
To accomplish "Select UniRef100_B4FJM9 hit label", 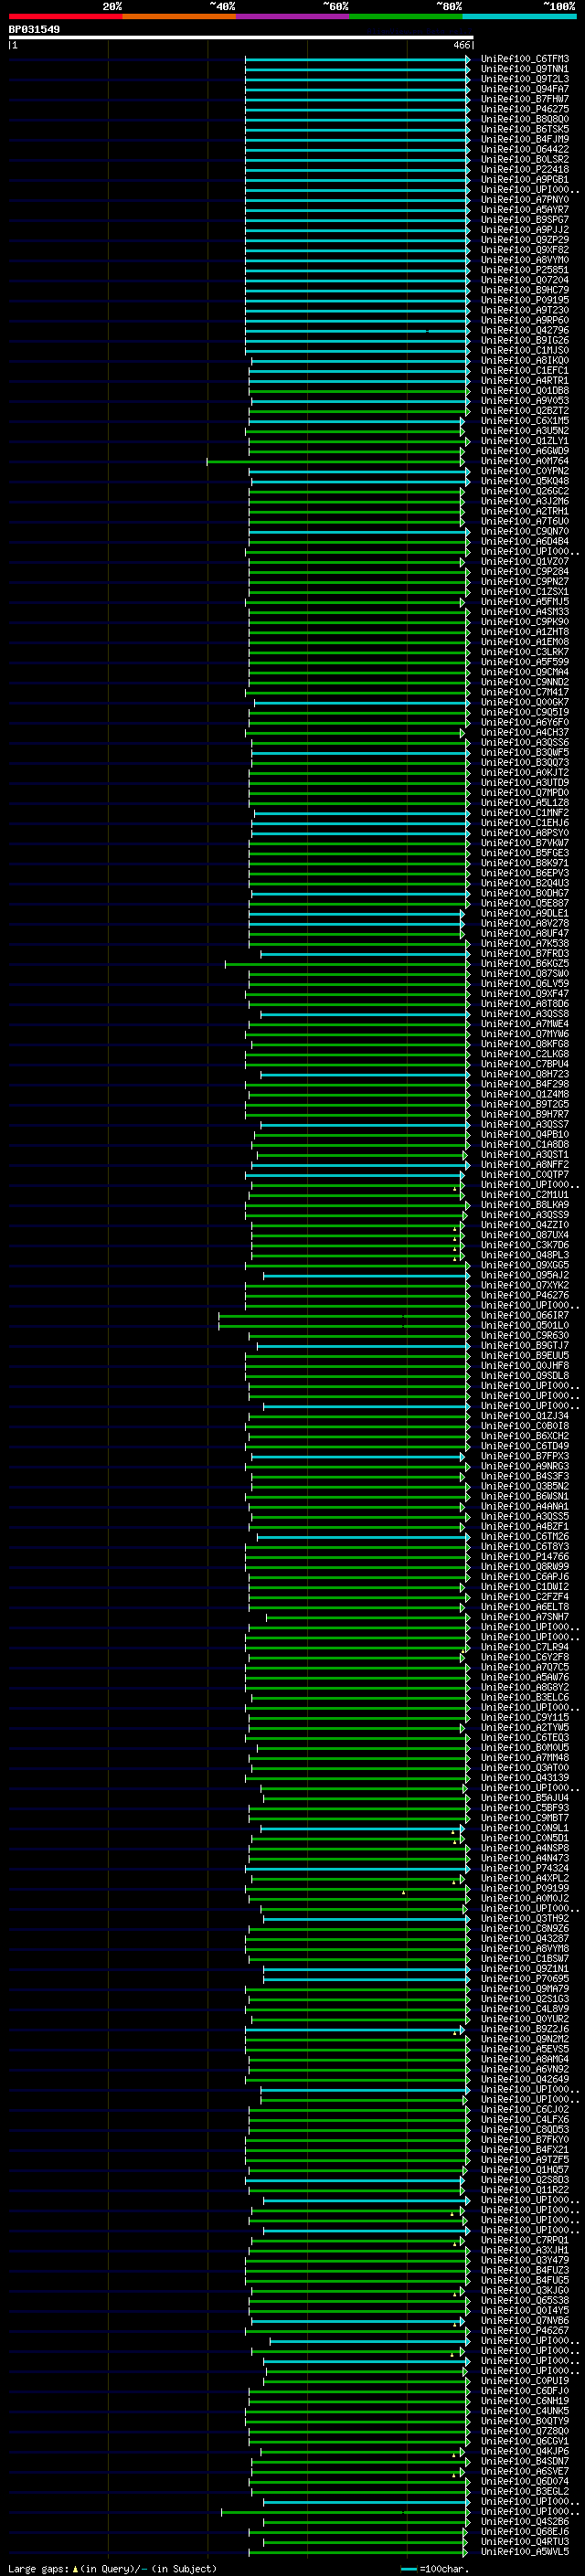I will pos(524,139).
